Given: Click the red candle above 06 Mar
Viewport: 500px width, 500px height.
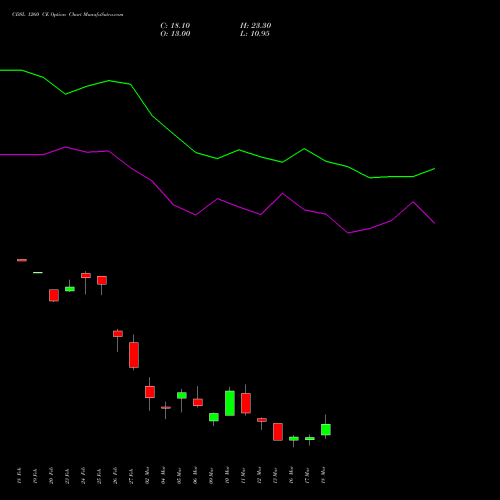Looking at the screenshot, I should [198, 402].
